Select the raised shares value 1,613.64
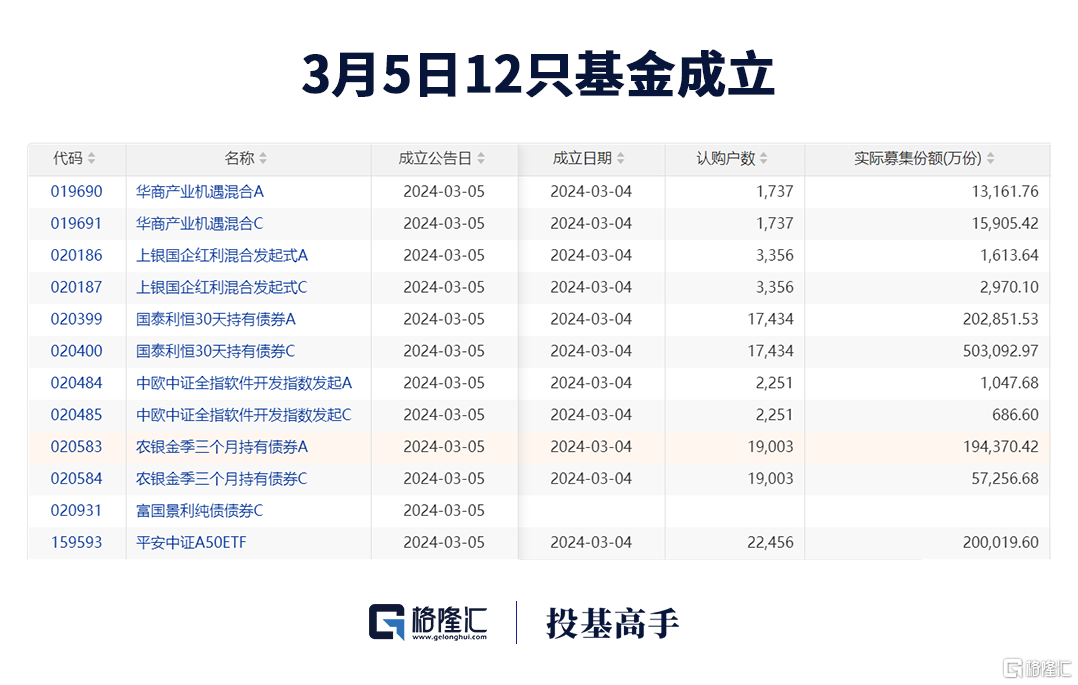Screen dimensions: 1078x685 [1009, 256]
